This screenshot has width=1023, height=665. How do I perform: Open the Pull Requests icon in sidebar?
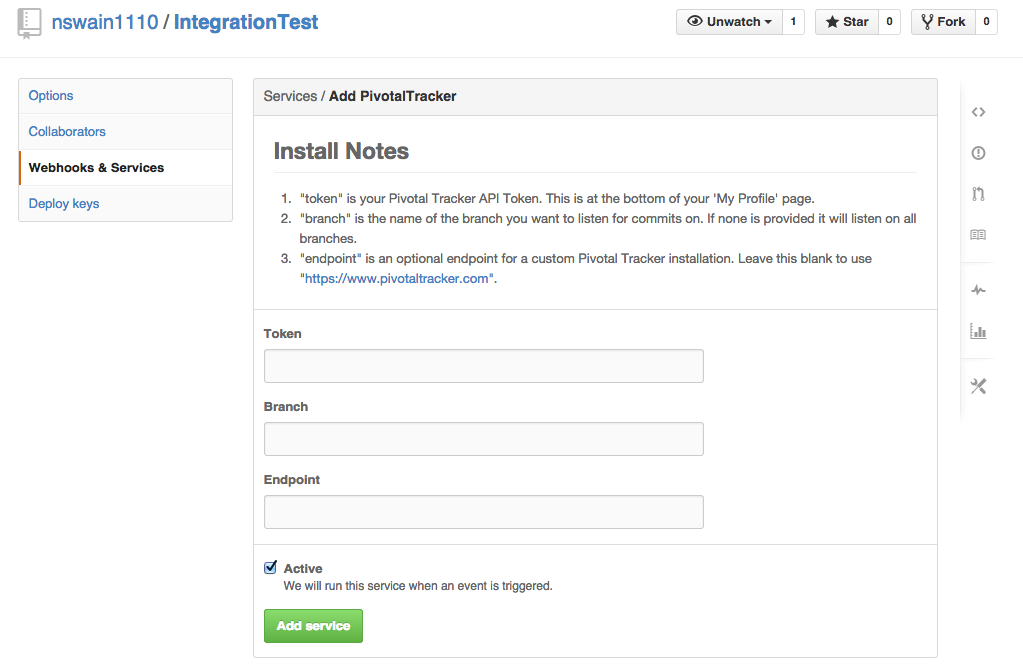tap(978, 194)
